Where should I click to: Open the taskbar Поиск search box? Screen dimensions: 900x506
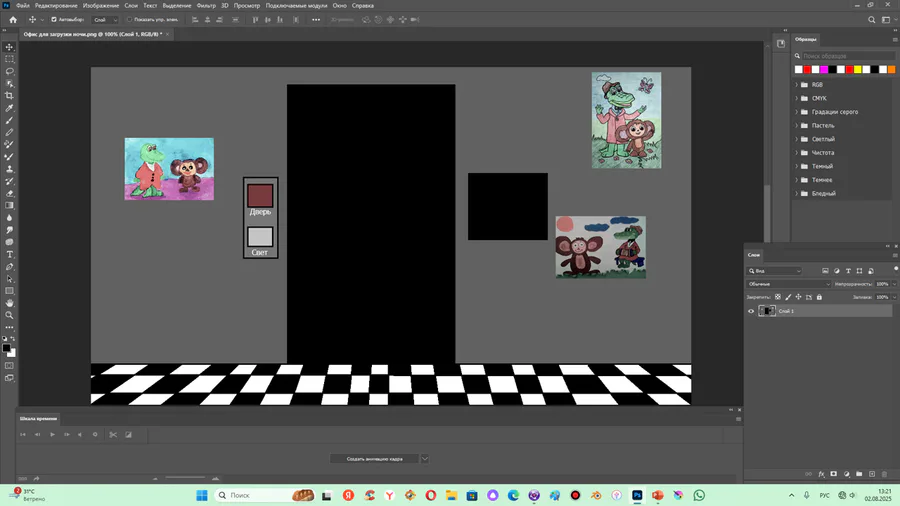pos(265,495)
